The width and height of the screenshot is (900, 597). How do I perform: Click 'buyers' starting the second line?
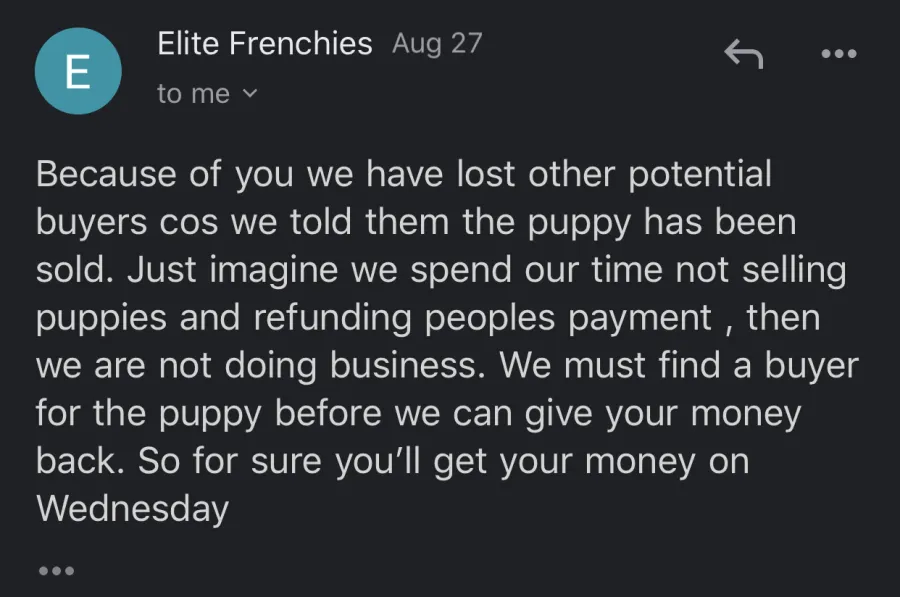(92, 222)
